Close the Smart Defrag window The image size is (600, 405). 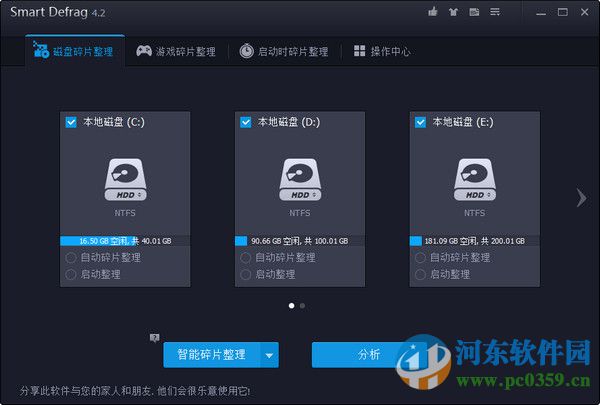(x=584, y=12)
